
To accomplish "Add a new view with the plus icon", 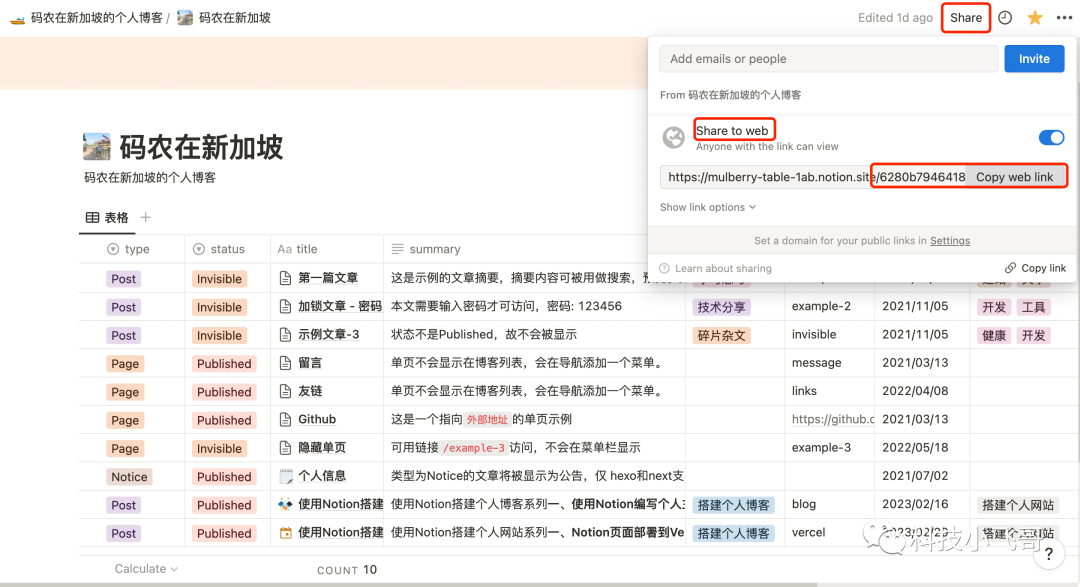I will [145, 218].
